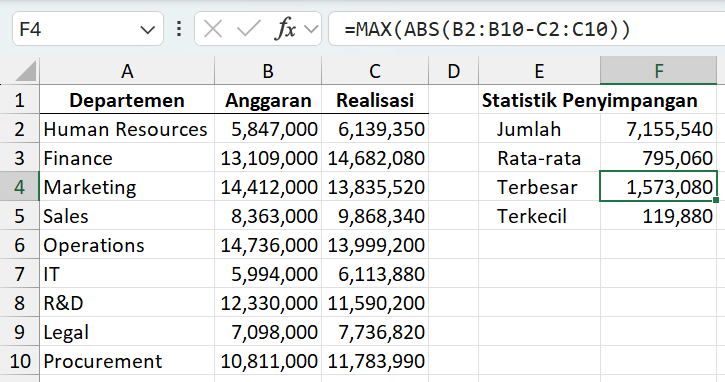Select row 10 header

pyautogui.click(x=19, y=361)
